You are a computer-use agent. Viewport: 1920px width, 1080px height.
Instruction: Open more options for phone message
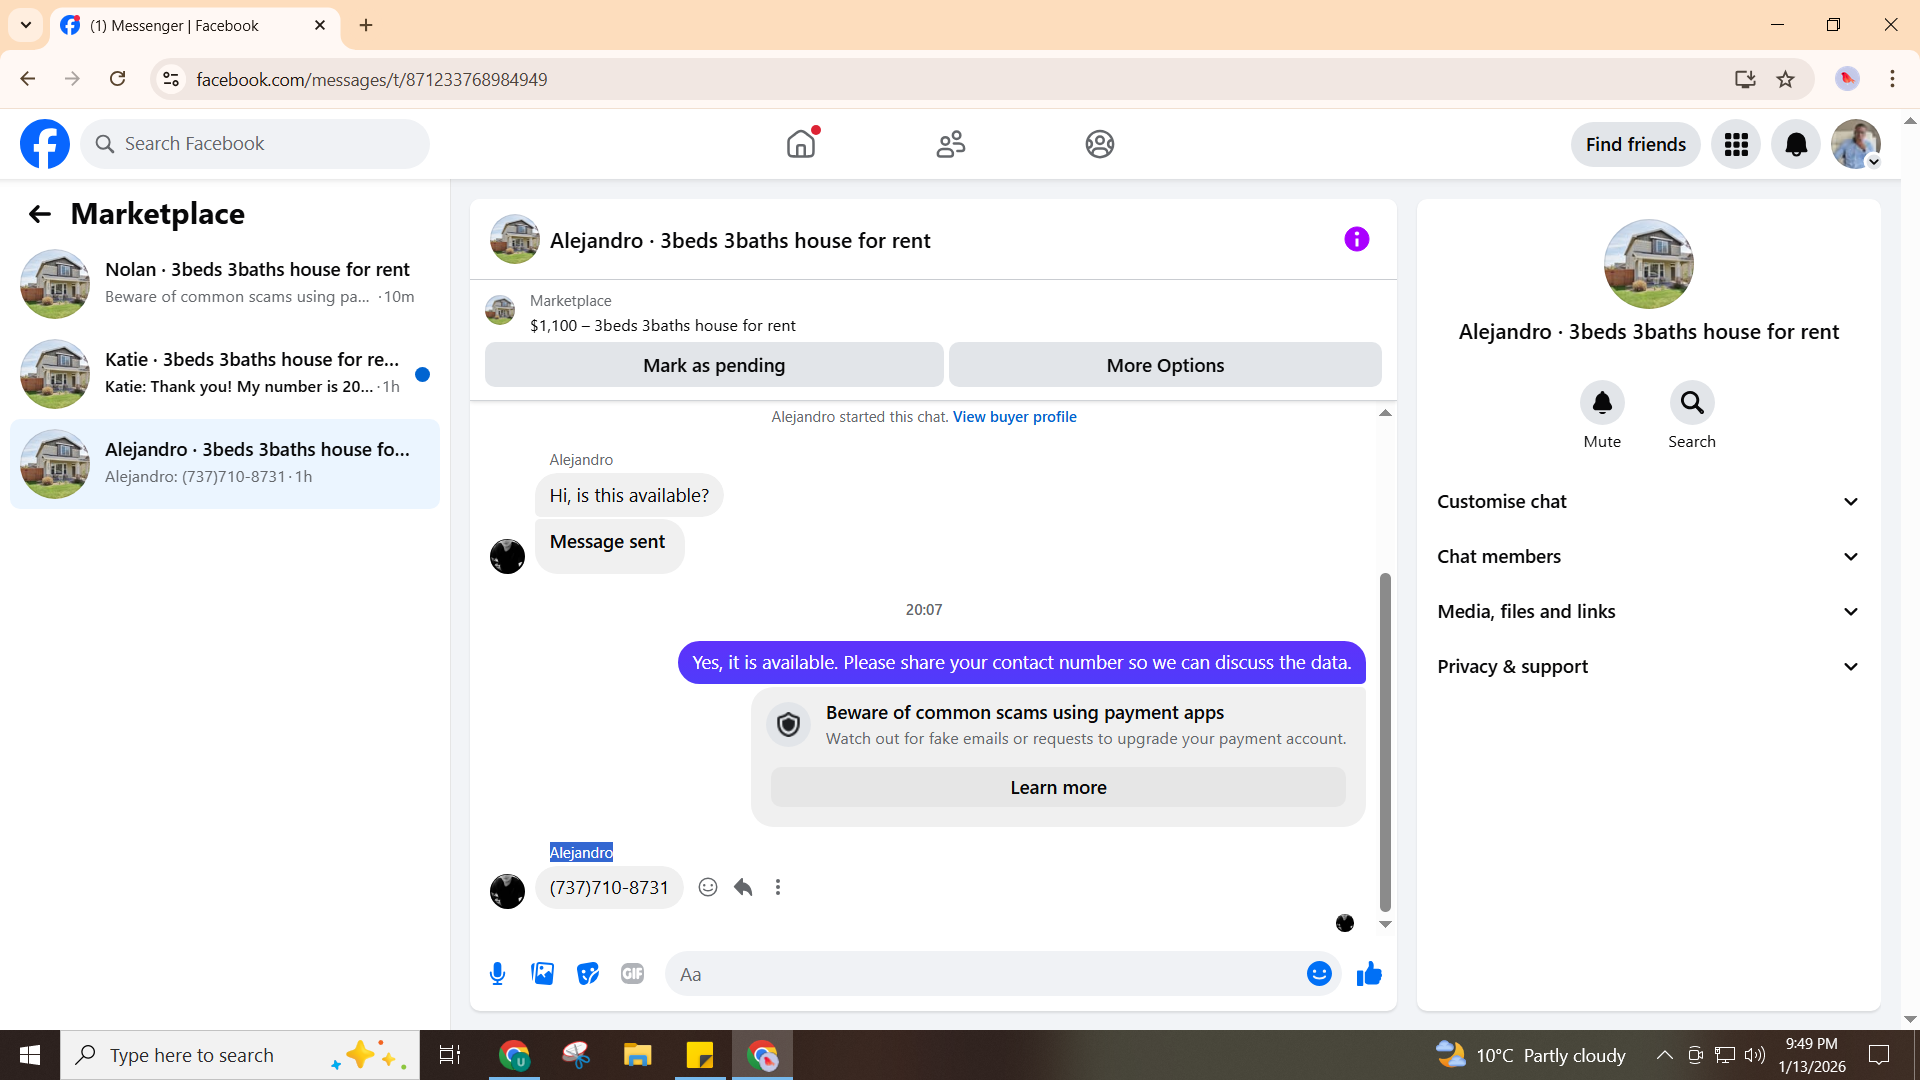[778, 887]
